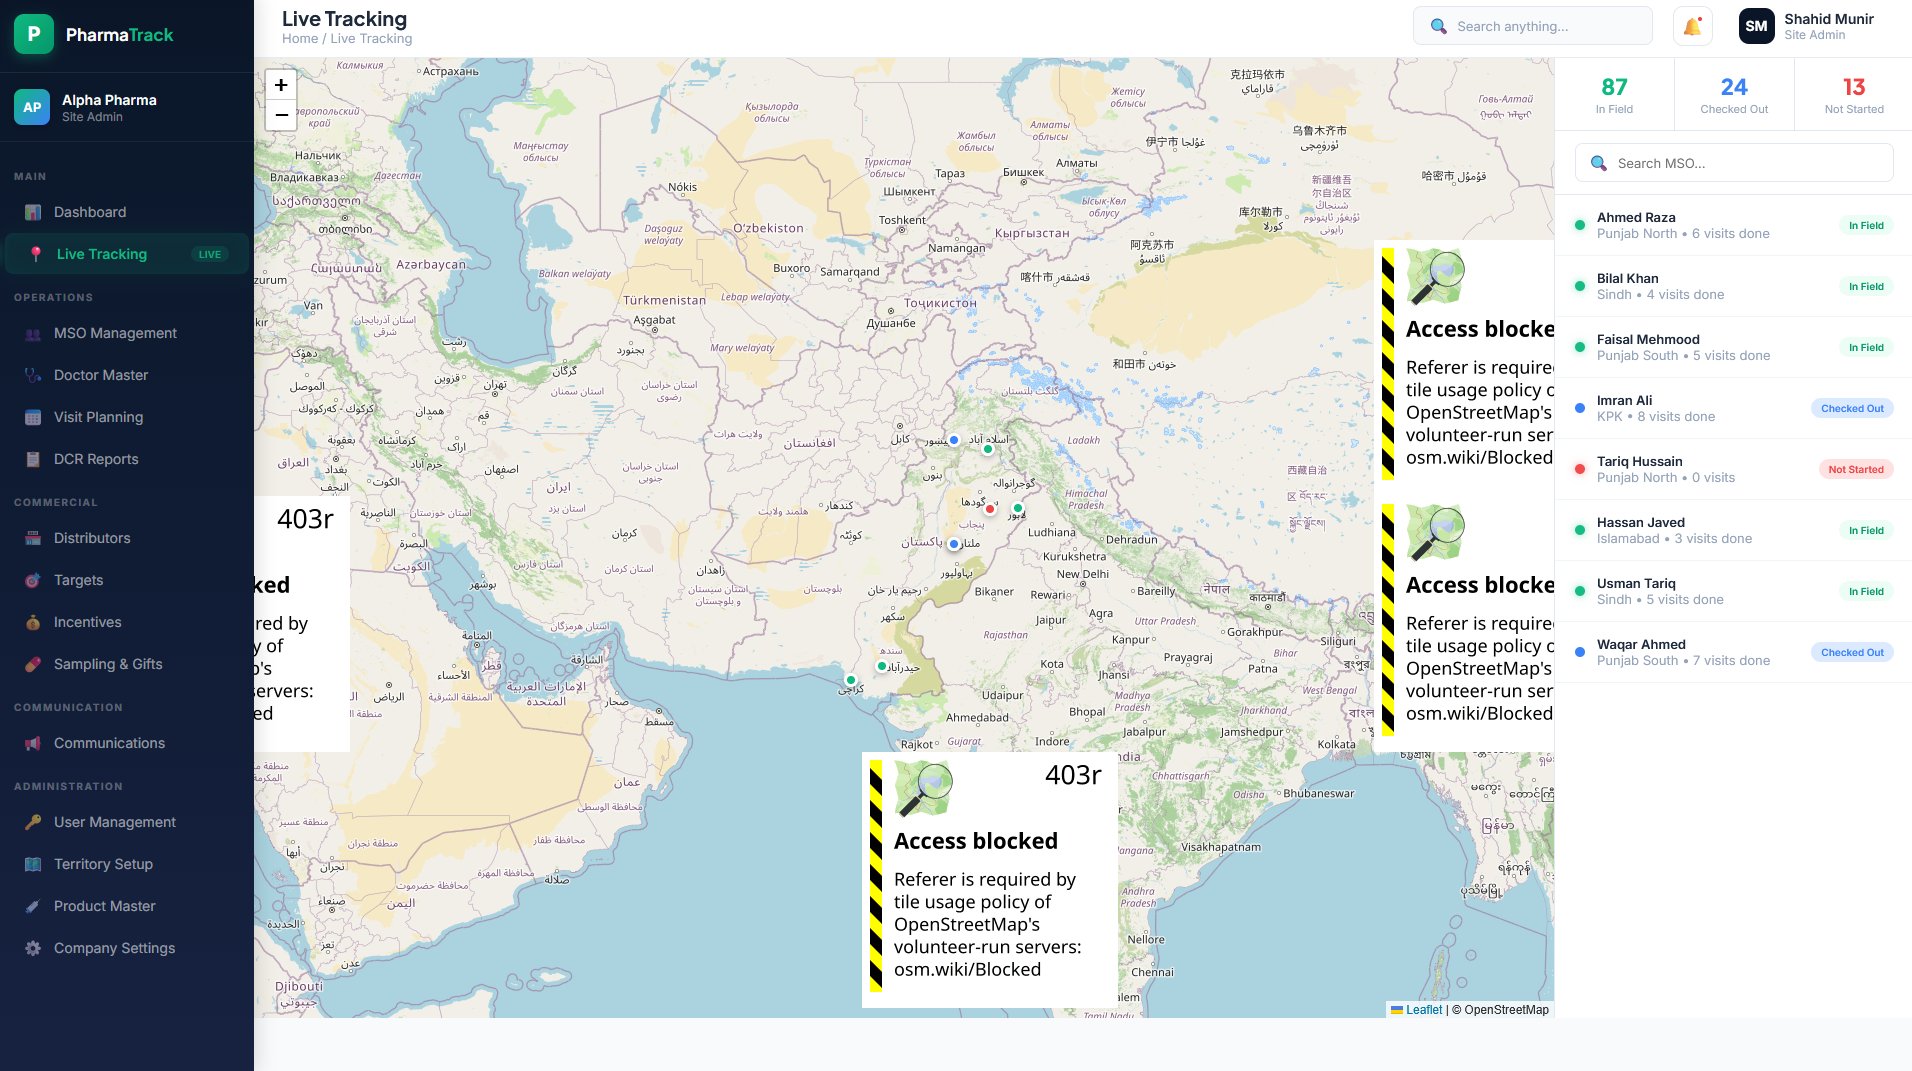Click the Distributors icon
The image size is (1912, 1071).
pos(33,538)
